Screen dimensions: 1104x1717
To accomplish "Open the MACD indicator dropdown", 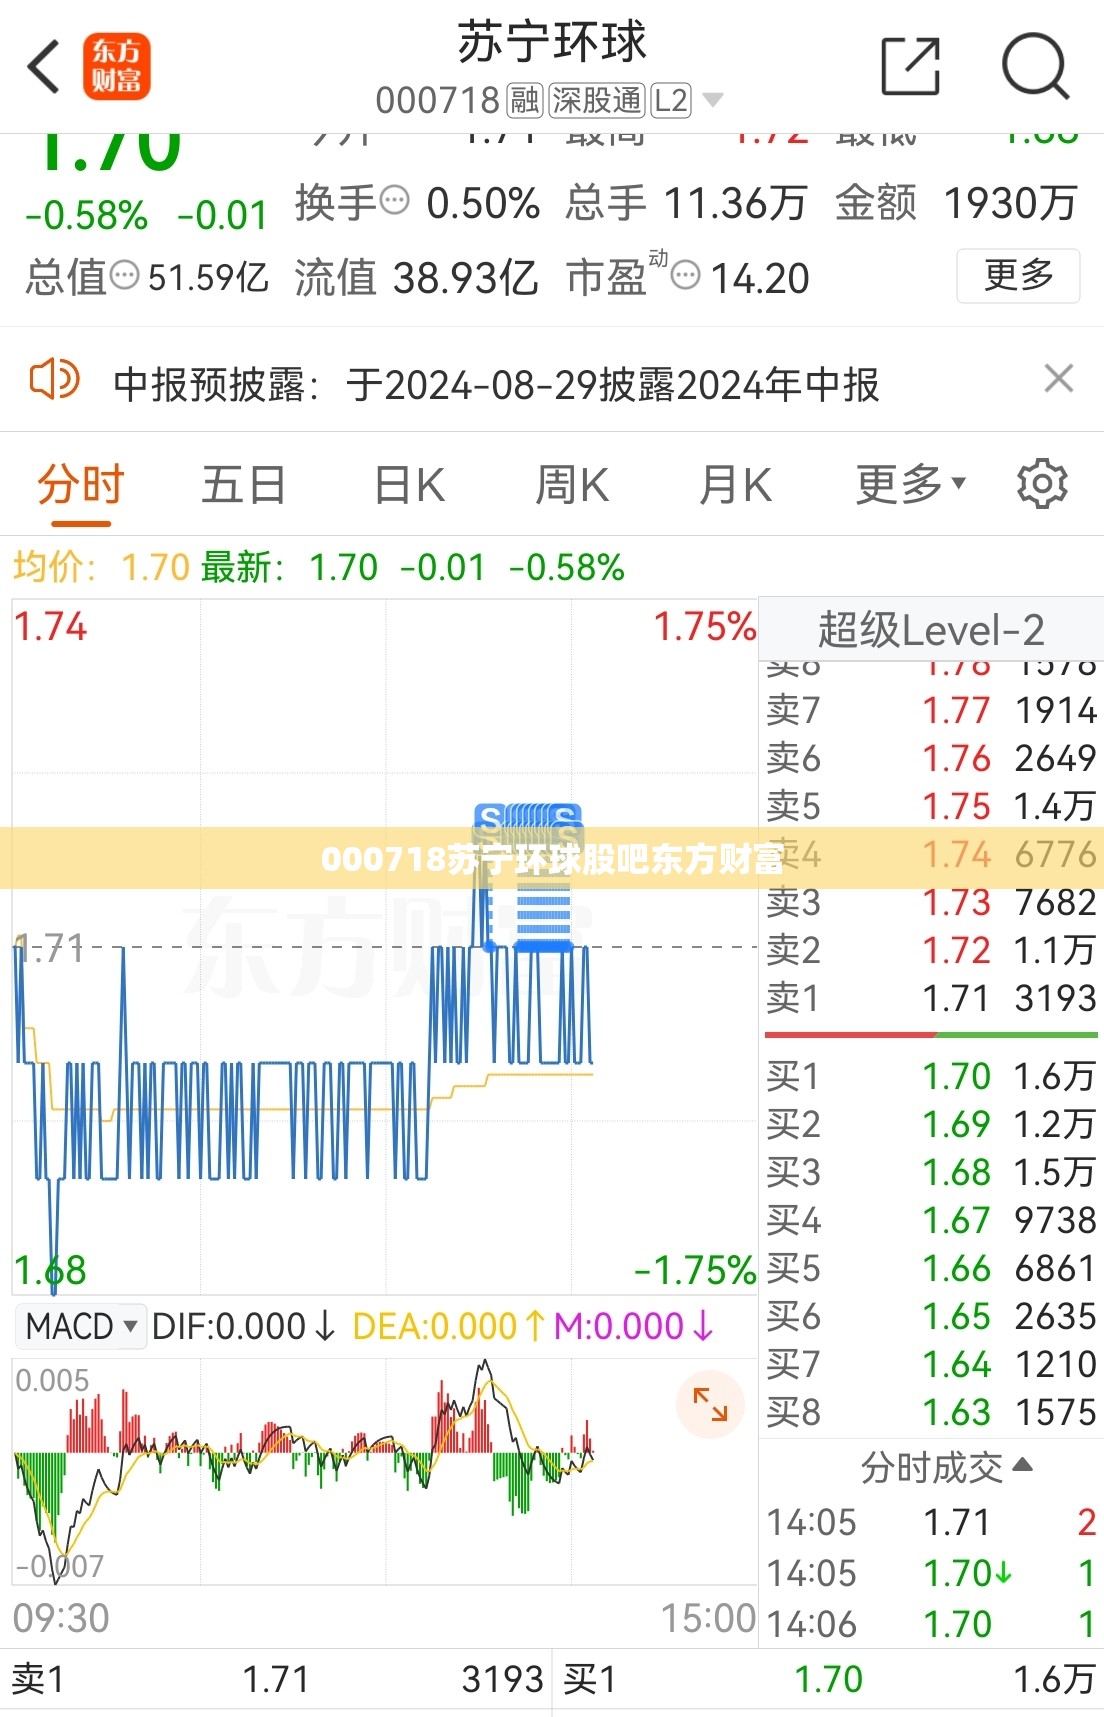I will [x=81, y=1326].
